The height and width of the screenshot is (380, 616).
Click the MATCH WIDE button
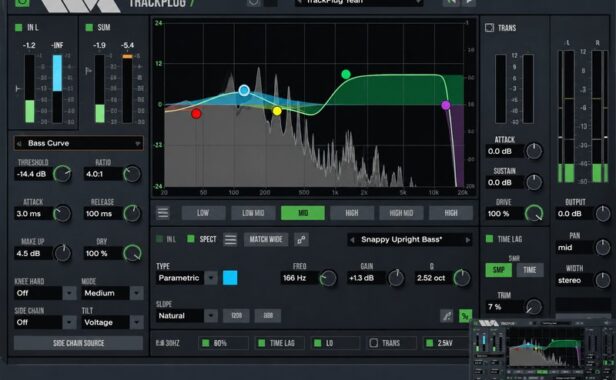266,239
